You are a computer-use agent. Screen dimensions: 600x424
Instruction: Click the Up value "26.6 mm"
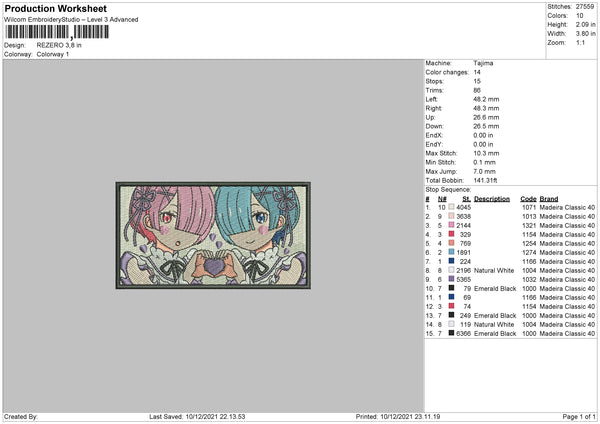pyautogui.click(x=486, y=117)
